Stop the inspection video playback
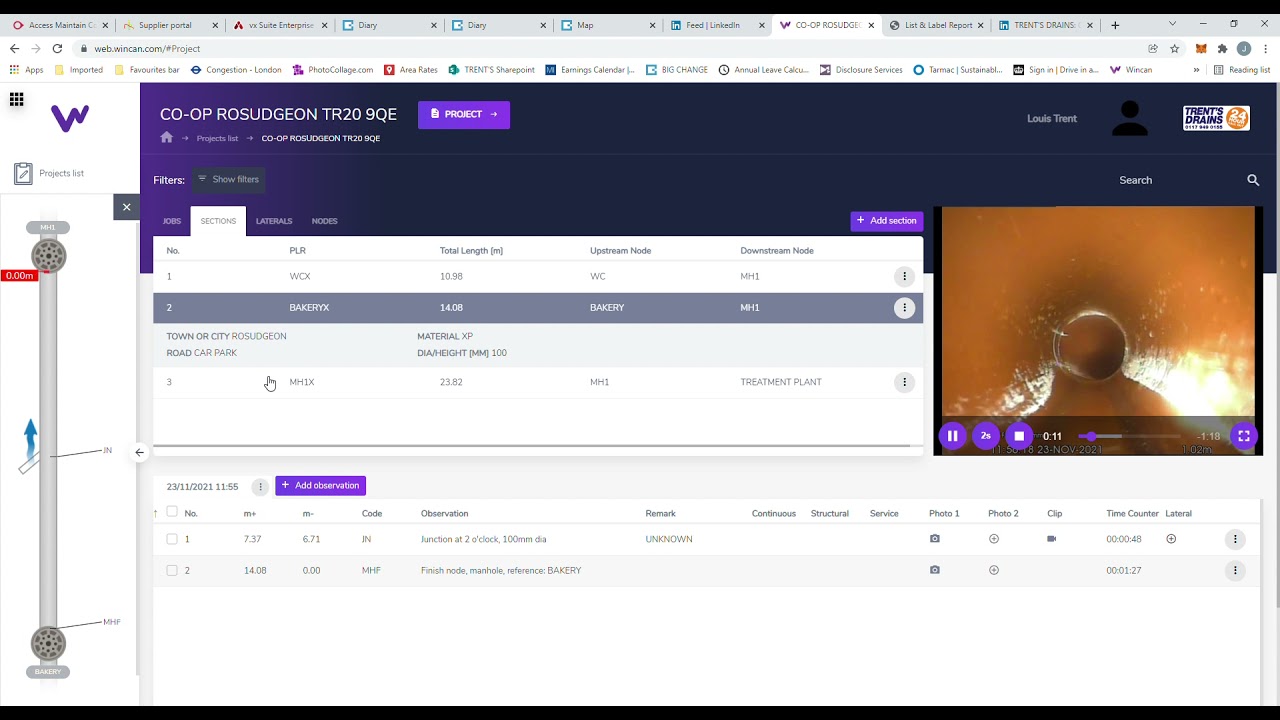 (1019, 436)
